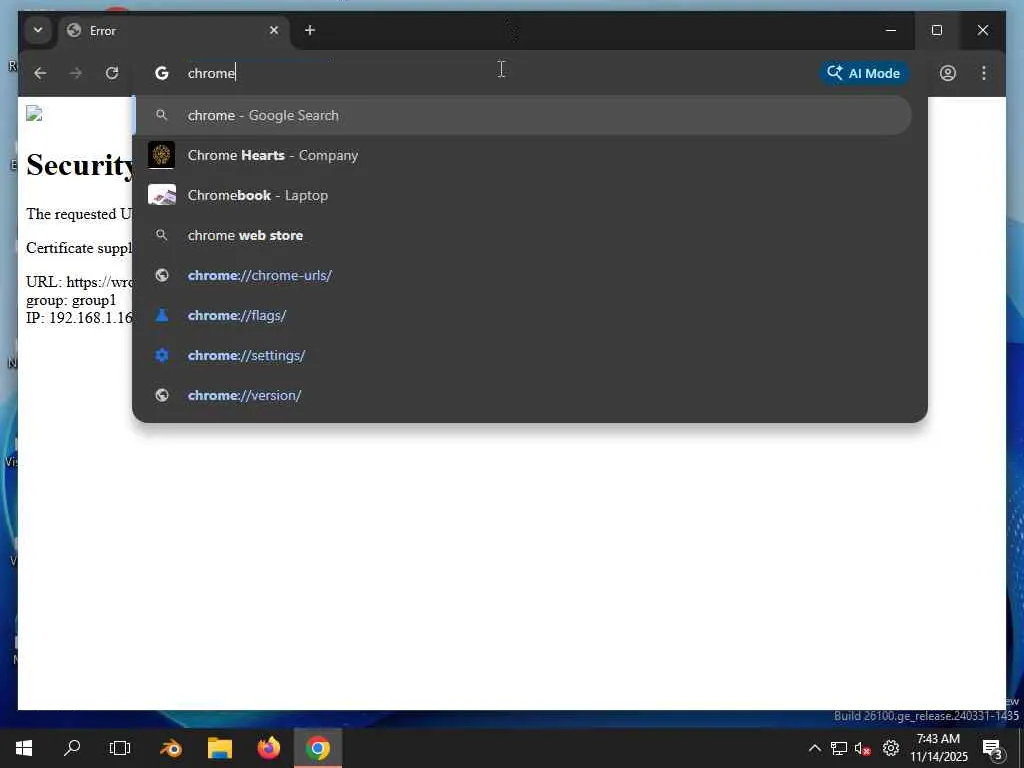Viewport: 1024px width, 768px height.
Task: Click the globe icon beside chrome://version/
Action: tap(162, 395)
